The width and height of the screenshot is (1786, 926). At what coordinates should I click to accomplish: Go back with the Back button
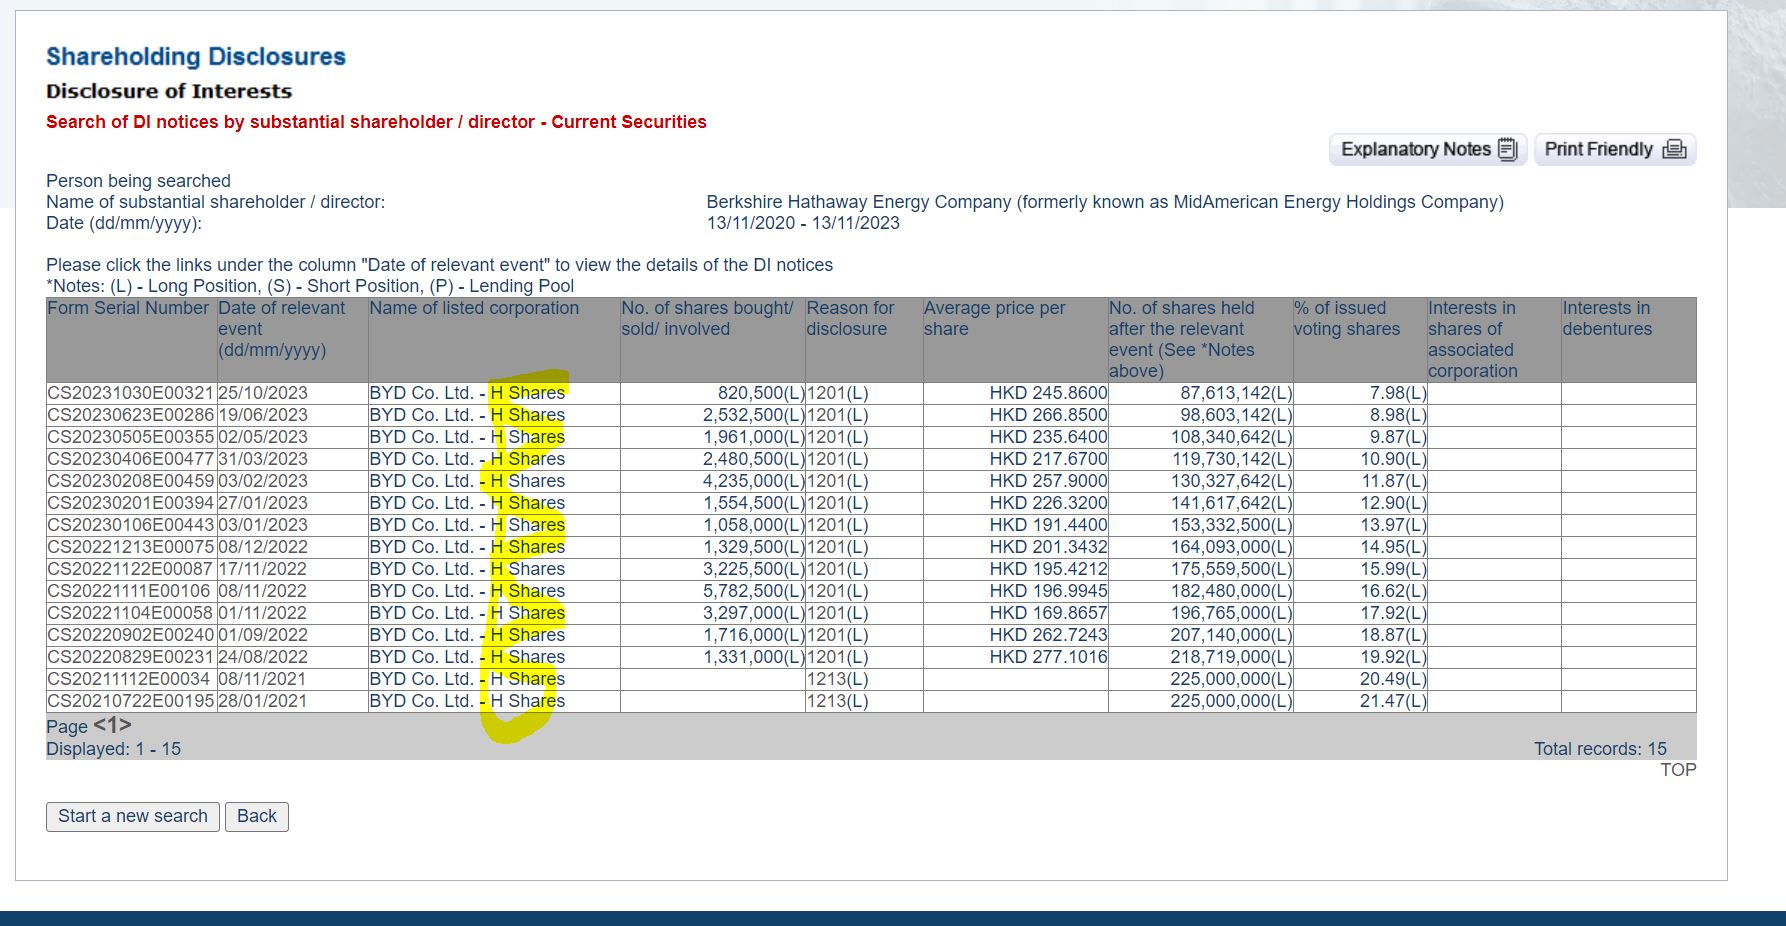pyautogui.click(x=257, y=817)
